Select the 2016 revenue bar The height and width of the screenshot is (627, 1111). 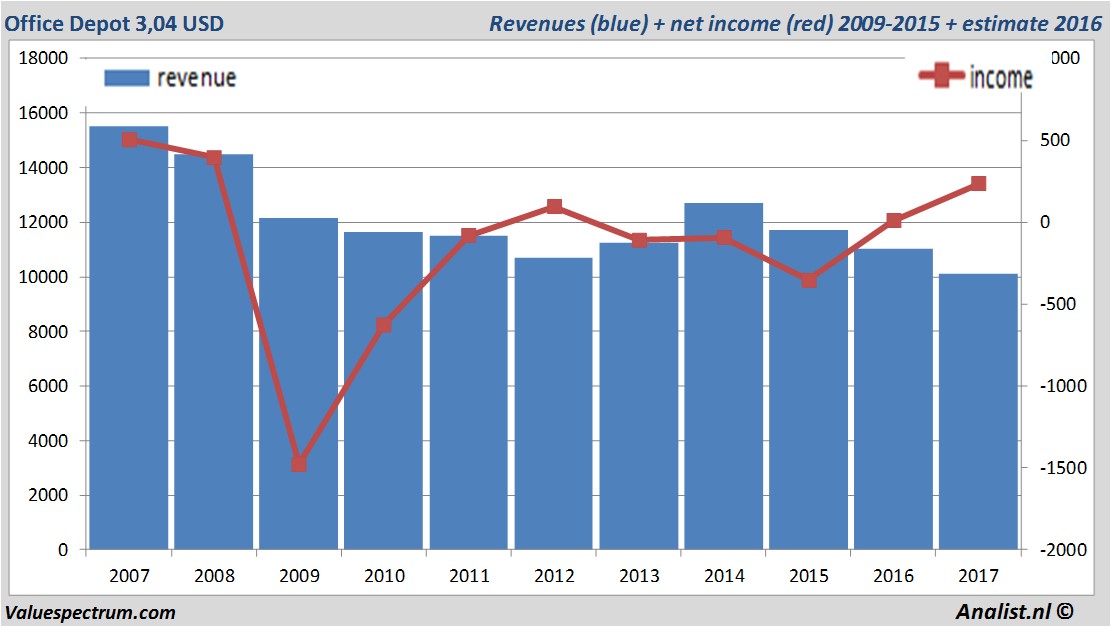pos(893,399)
